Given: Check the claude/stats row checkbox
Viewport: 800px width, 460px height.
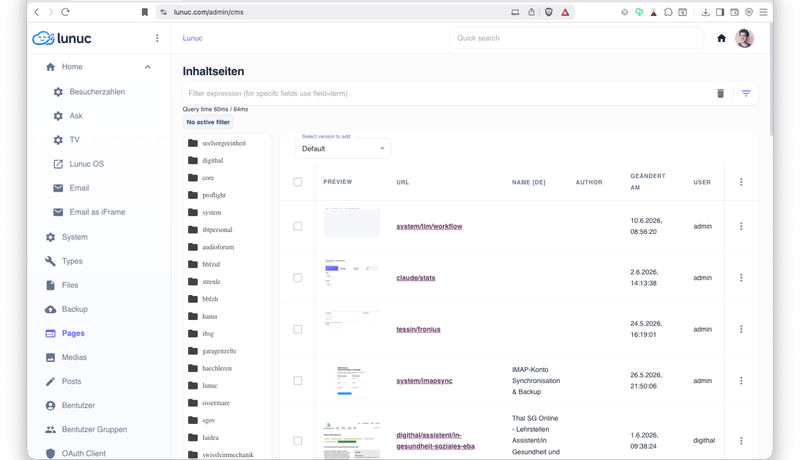Looking at the screenshot, I should coord(298,278).
